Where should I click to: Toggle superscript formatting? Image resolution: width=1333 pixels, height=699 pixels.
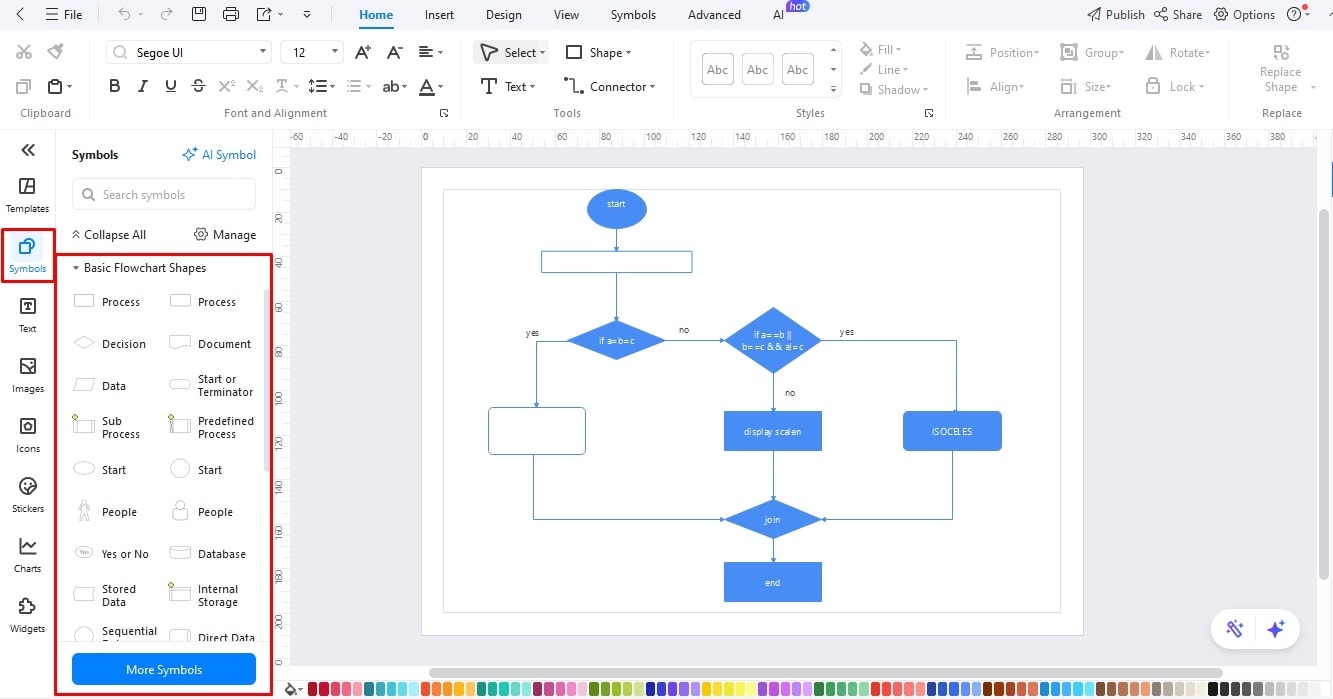[227, 87]
